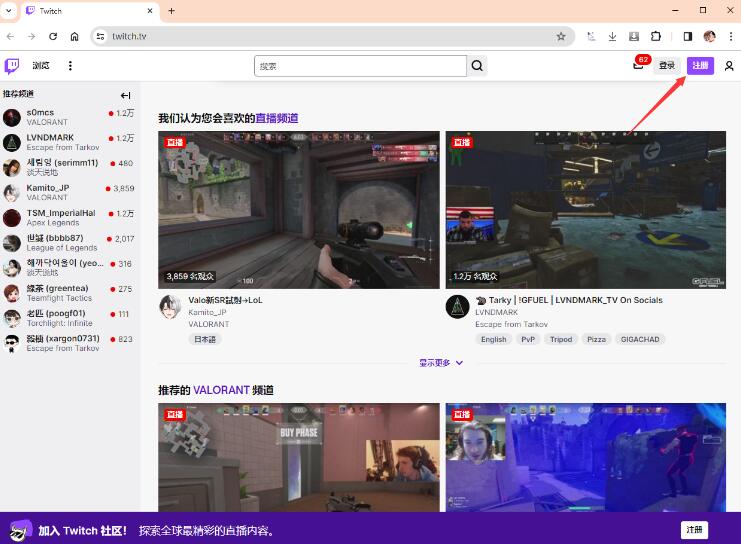Select Kamito_JP in the sidebar list
This screenshot has width=741, height=544.
[x=69, y=192]
